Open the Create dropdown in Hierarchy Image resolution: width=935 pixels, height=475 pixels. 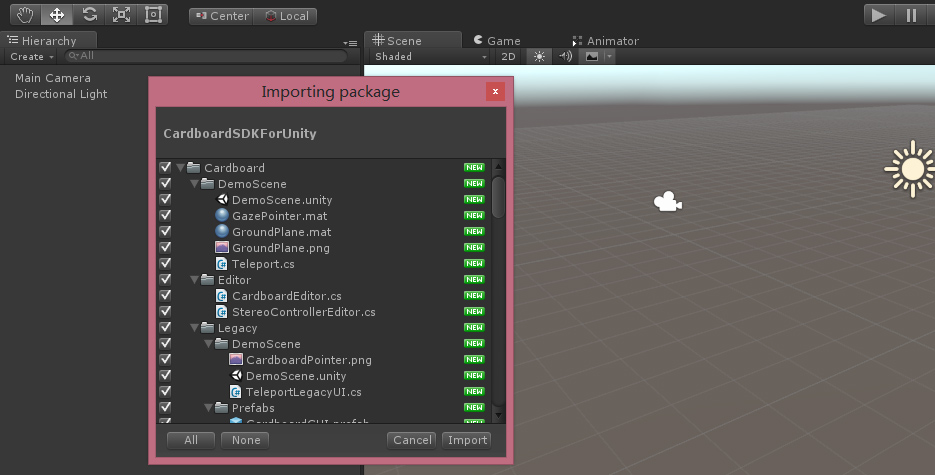point(32,57)
